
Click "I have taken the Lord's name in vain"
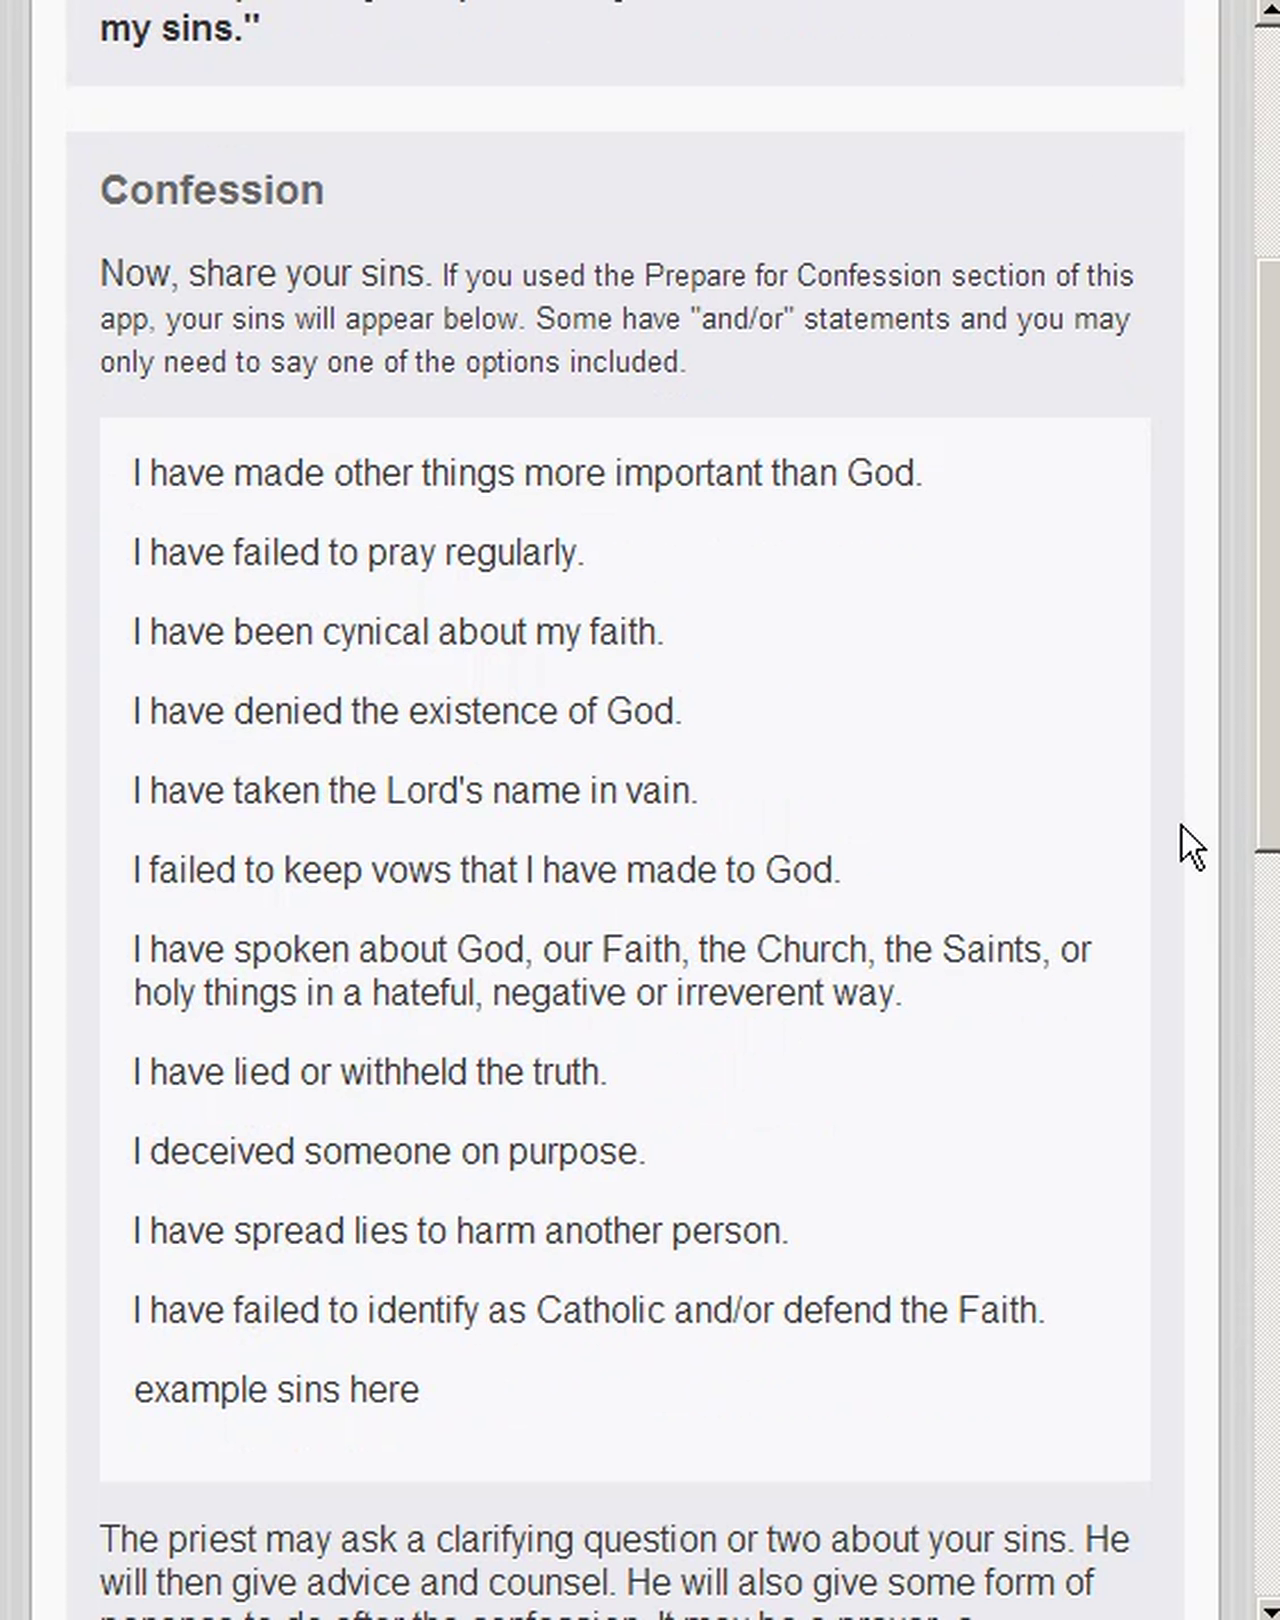[415, 790]
